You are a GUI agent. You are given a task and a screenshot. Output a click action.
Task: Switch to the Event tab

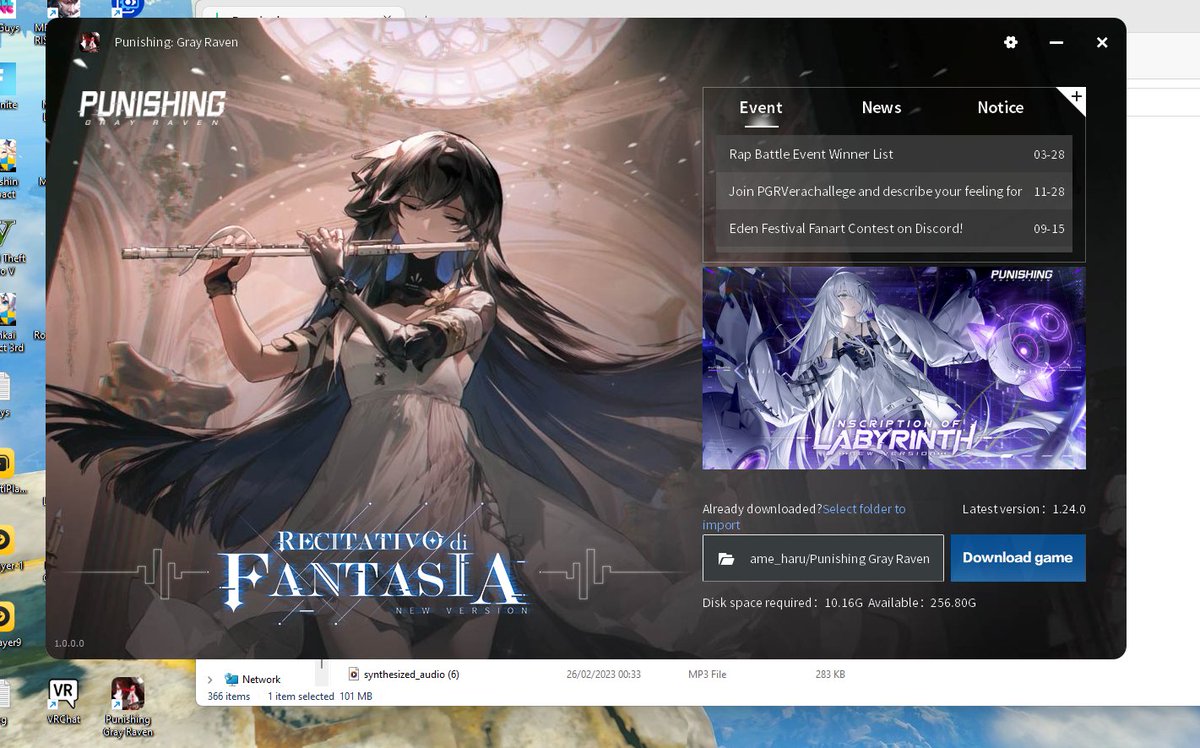click(761, 108)
